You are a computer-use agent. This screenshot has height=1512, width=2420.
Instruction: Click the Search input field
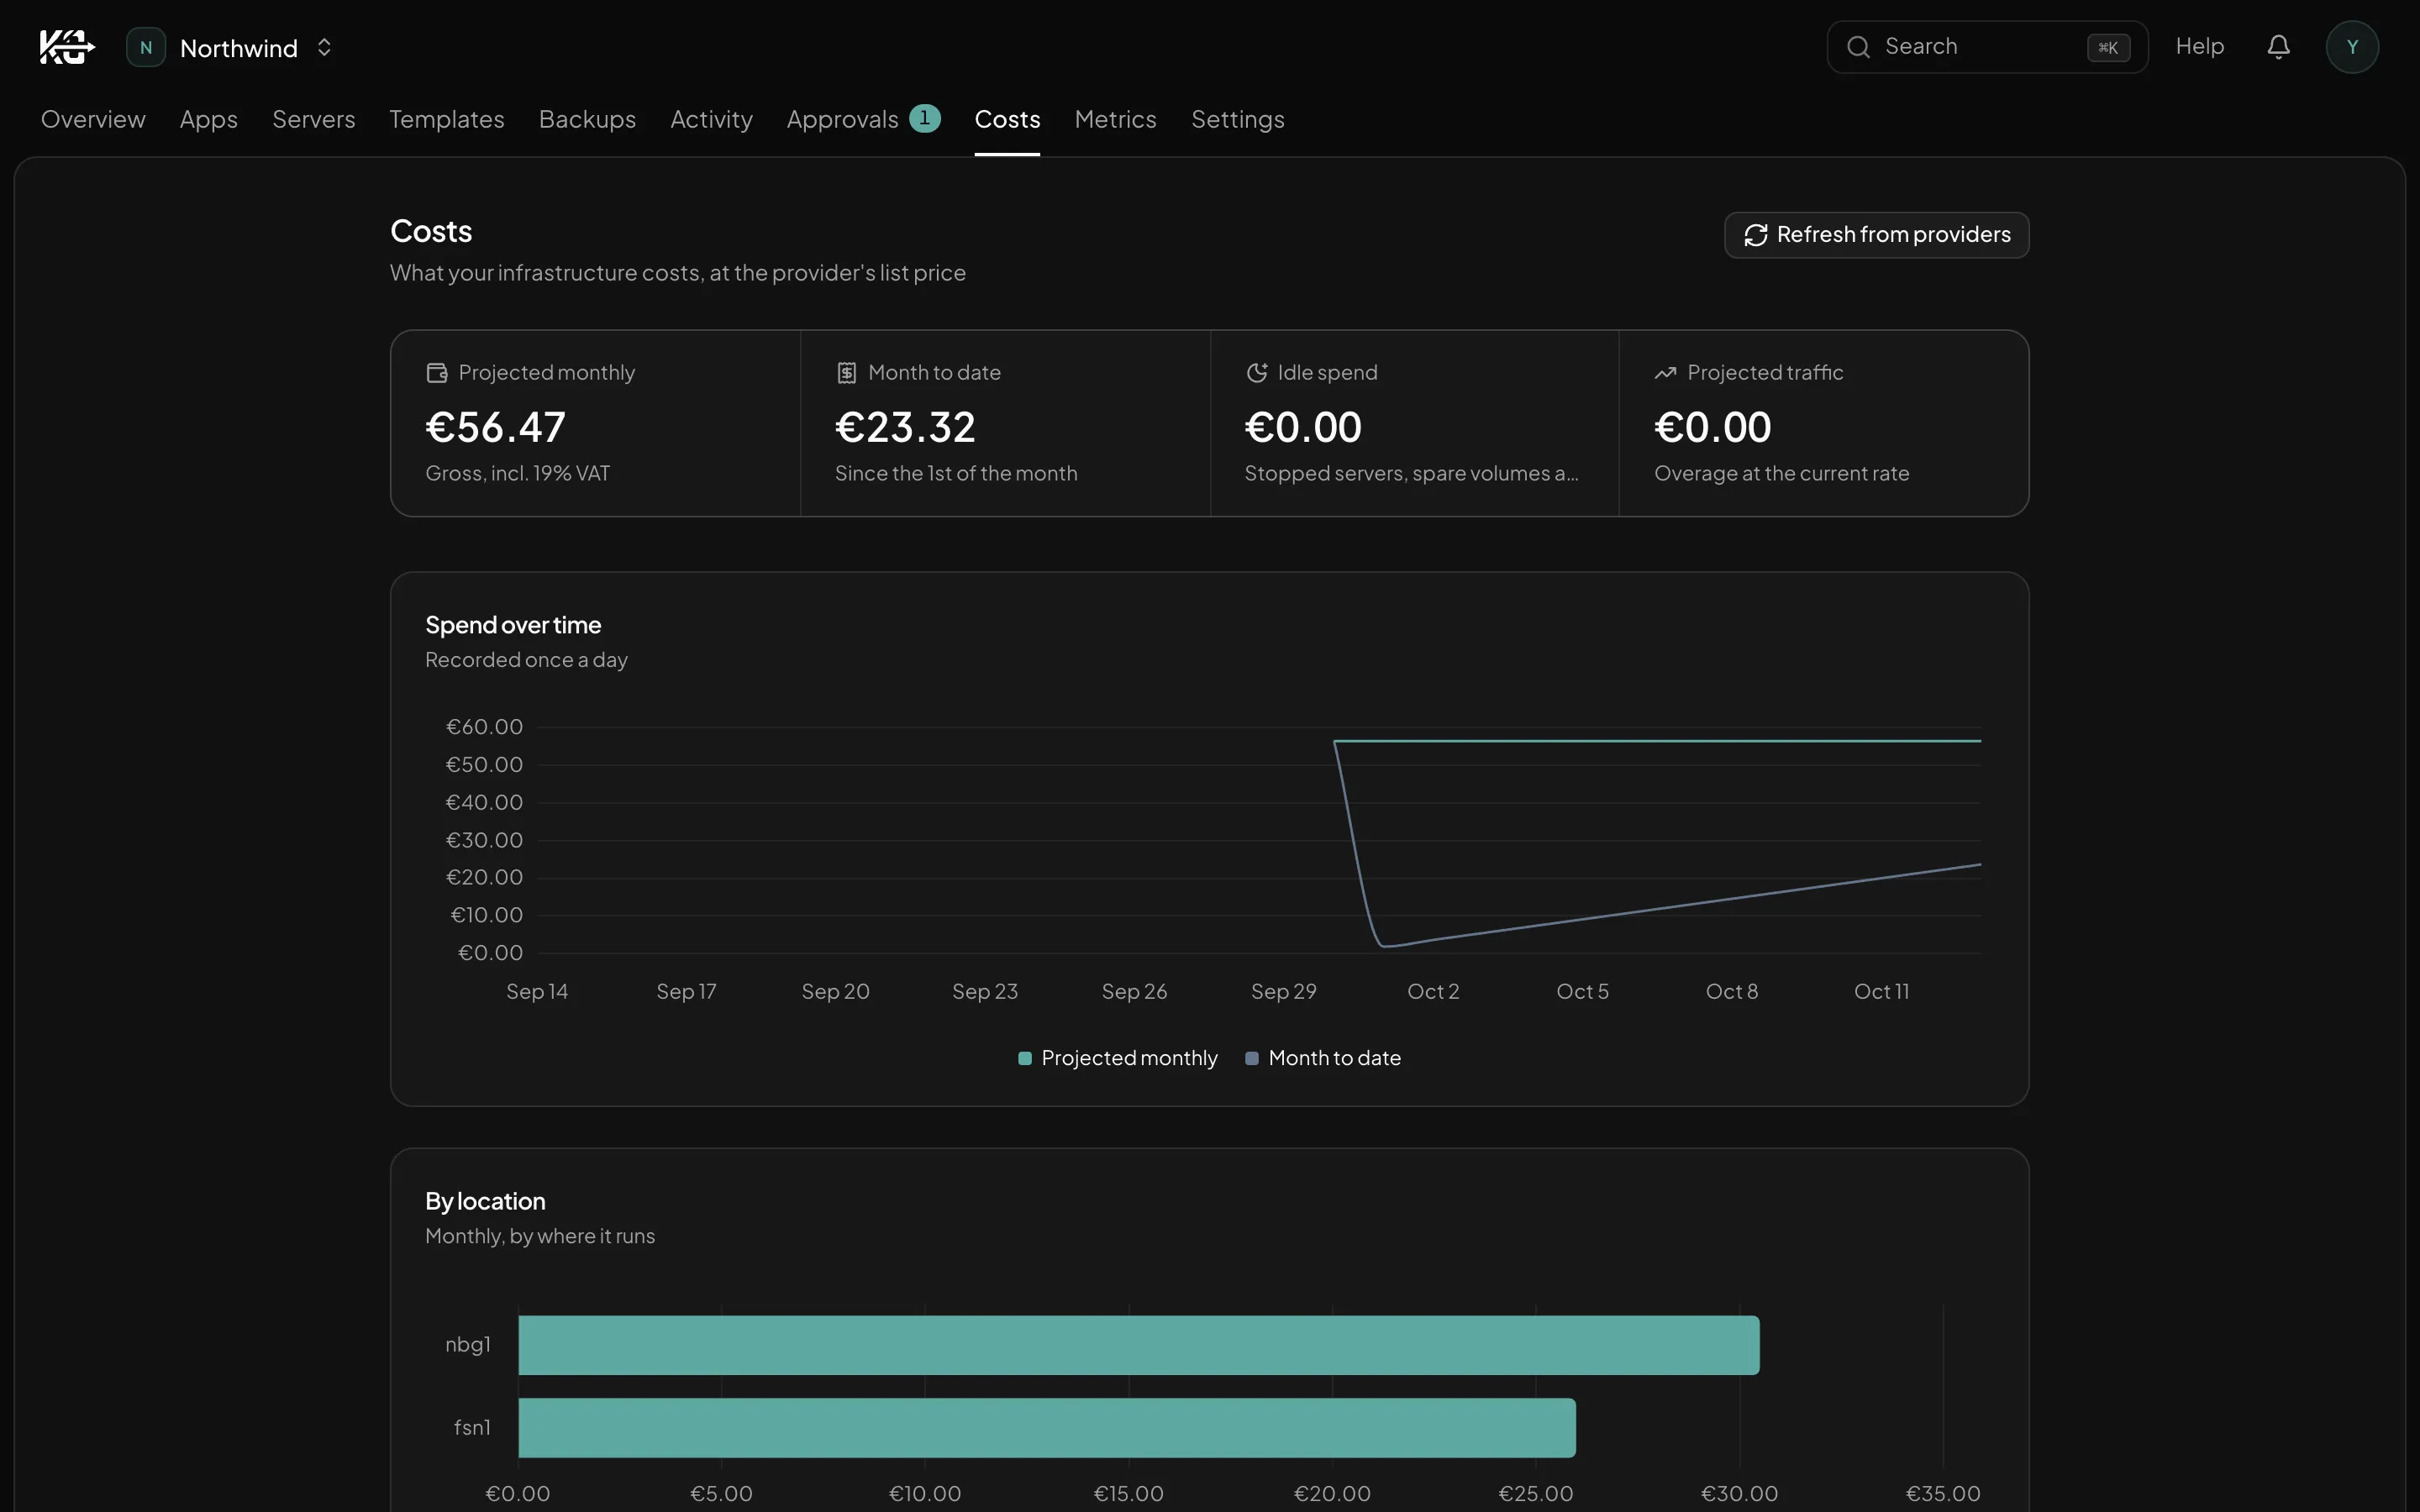tap(1987, 47)
